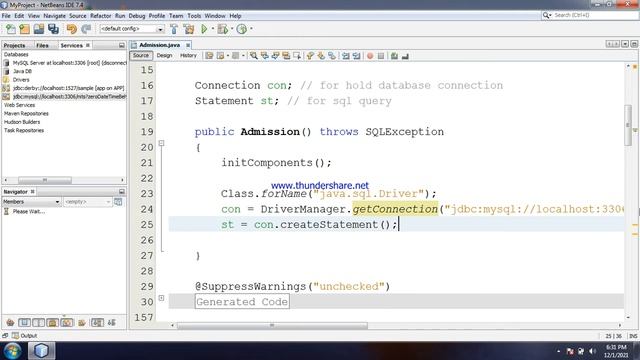
Task: Run the project with green arrow
Action: pos(204,29)
